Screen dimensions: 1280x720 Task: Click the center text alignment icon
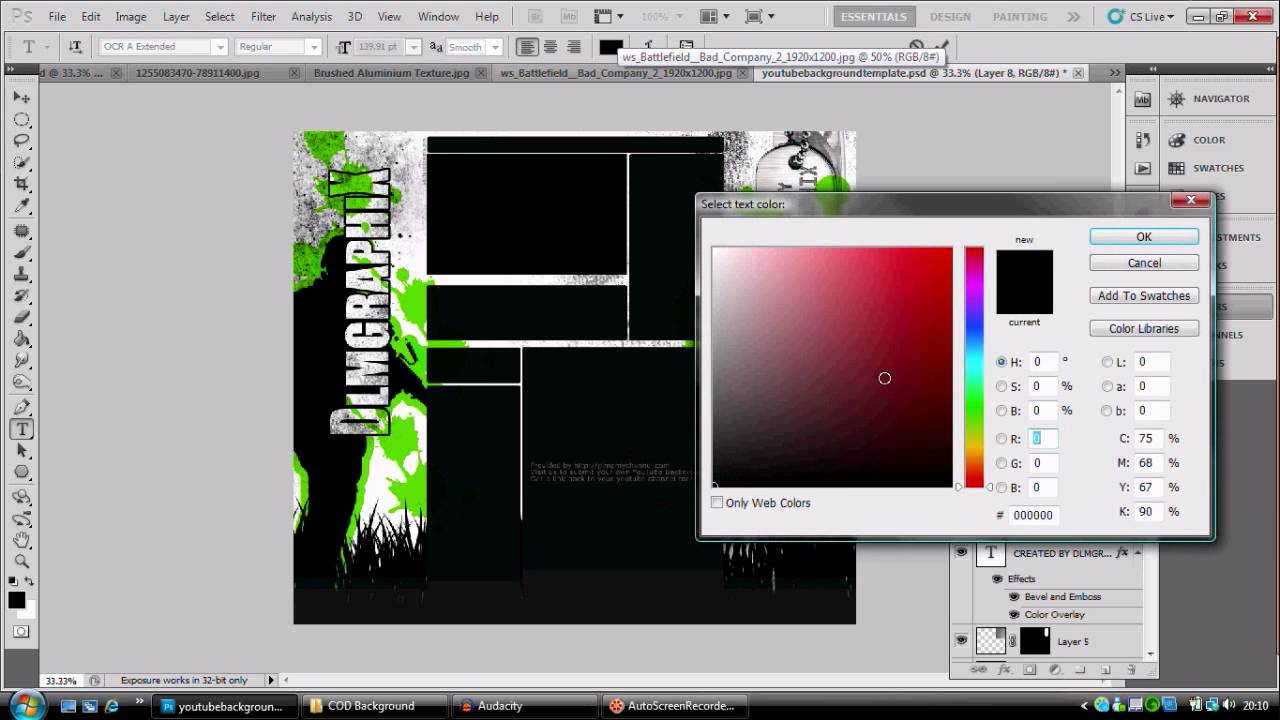pyautogui.click(x=551, y=47)
